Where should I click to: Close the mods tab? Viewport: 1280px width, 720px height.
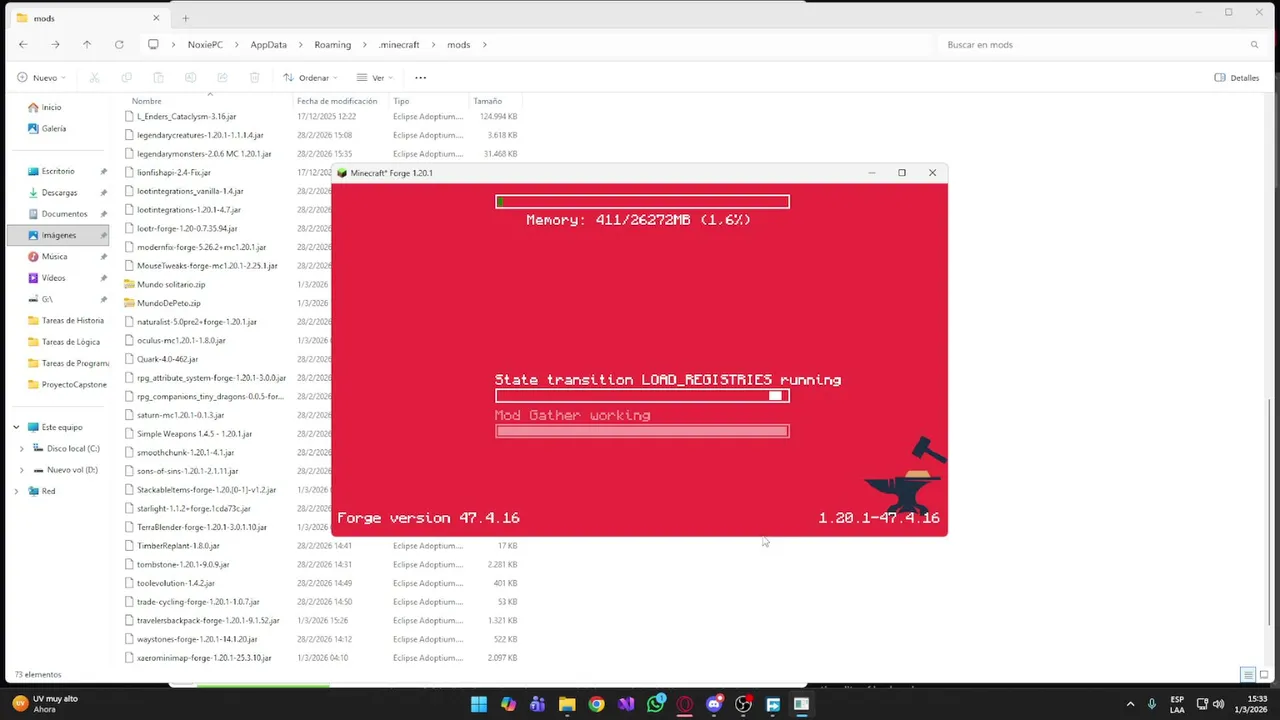[156, 18]
